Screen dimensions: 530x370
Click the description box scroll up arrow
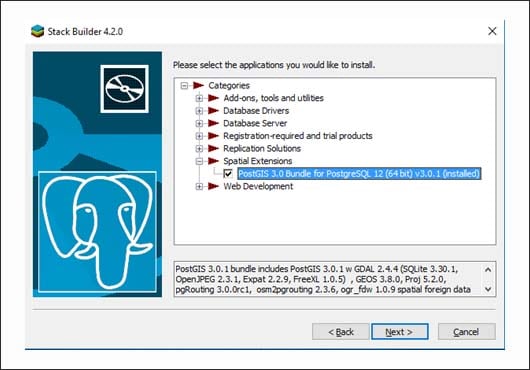488,270
